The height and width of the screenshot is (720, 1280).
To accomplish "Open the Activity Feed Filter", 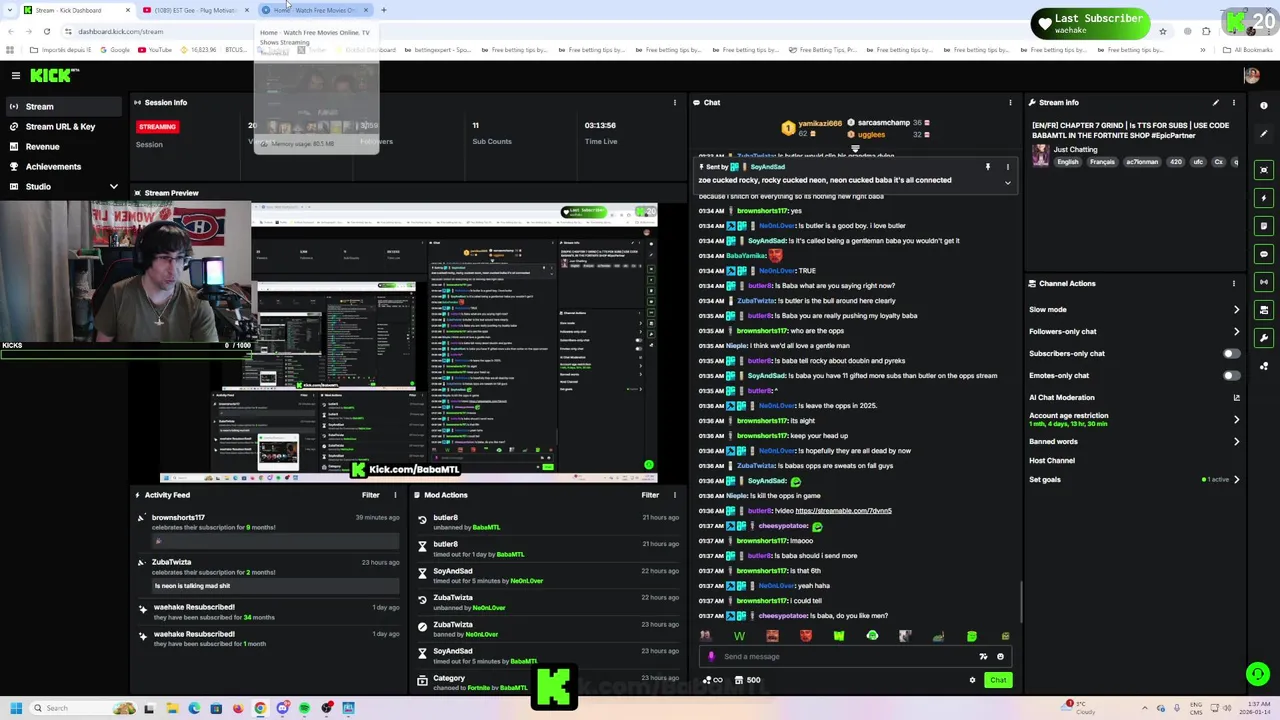I will pos(371,495).
